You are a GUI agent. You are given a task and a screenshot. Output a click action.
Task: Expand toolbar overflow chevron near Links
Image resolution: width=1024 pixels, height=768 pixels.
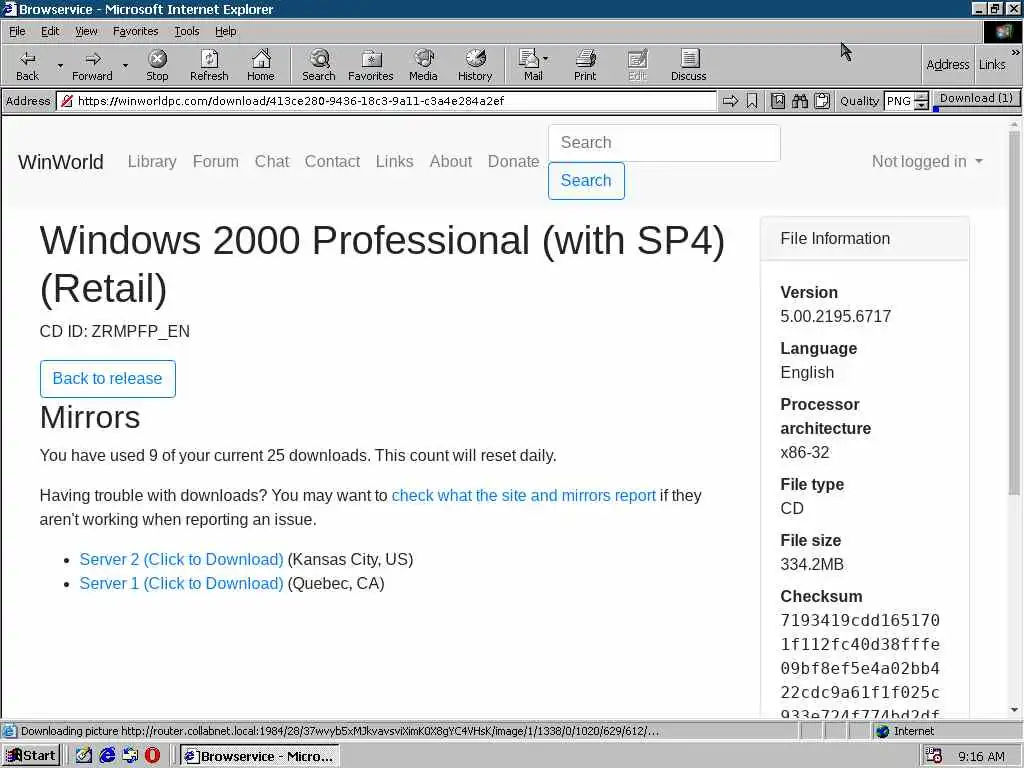(1016, 52)
